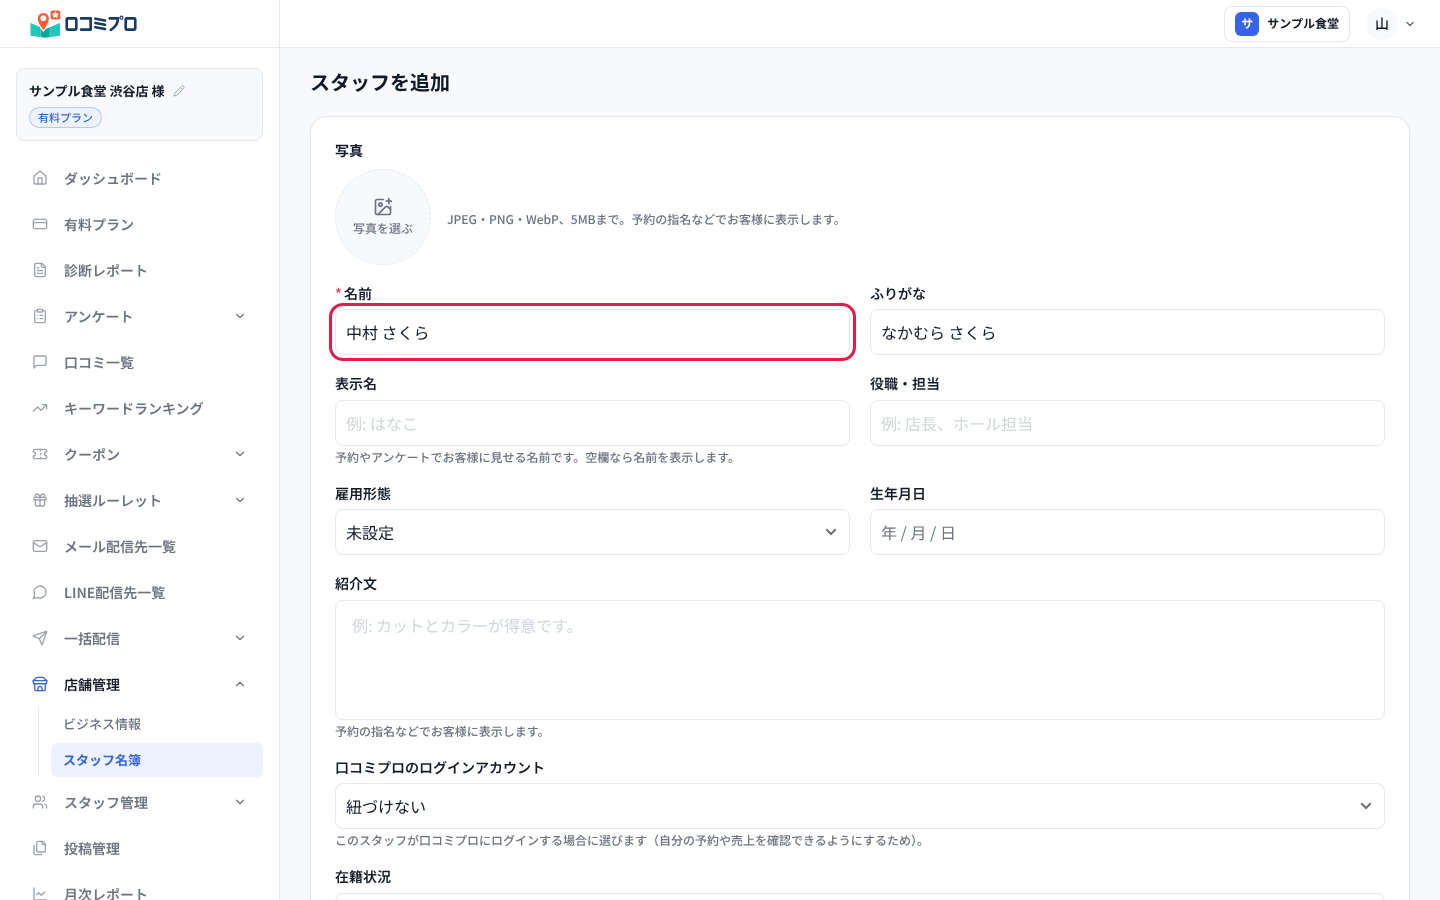
Task: Click the 口コミプロ logo icon
Action: click(x=46, y=23)
